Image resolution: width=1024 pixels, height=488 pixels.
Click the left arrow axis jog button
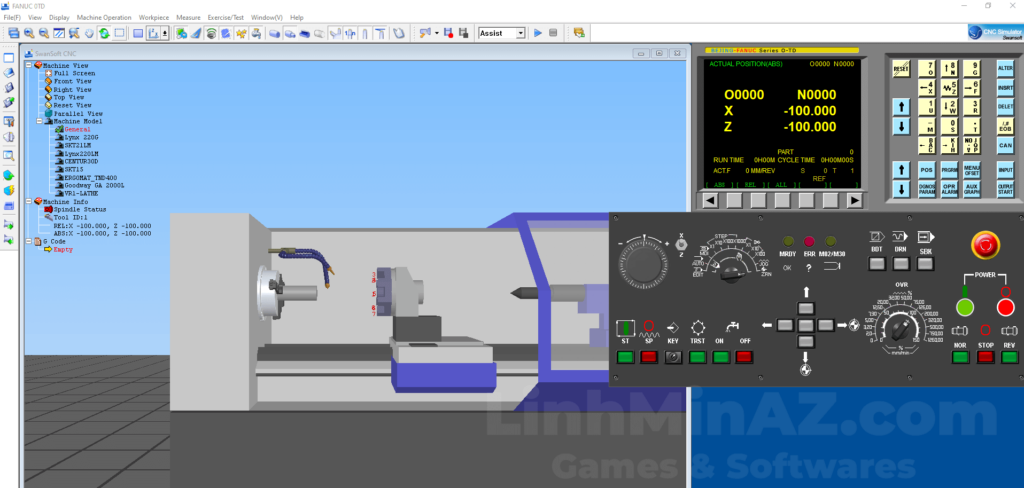coord(787,324)
